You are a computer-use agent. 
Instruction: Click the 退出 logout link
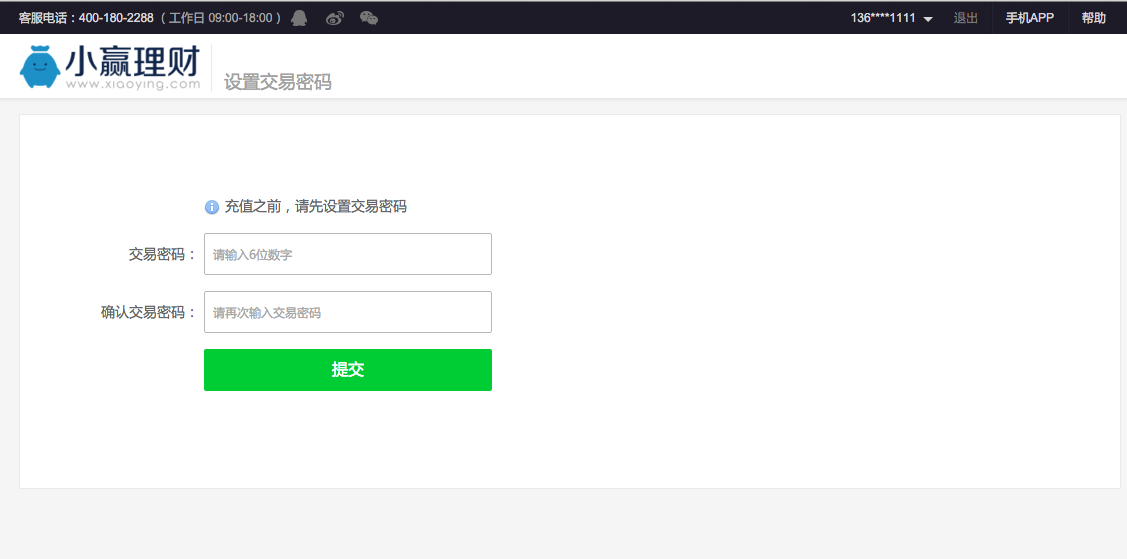(965, 18)
